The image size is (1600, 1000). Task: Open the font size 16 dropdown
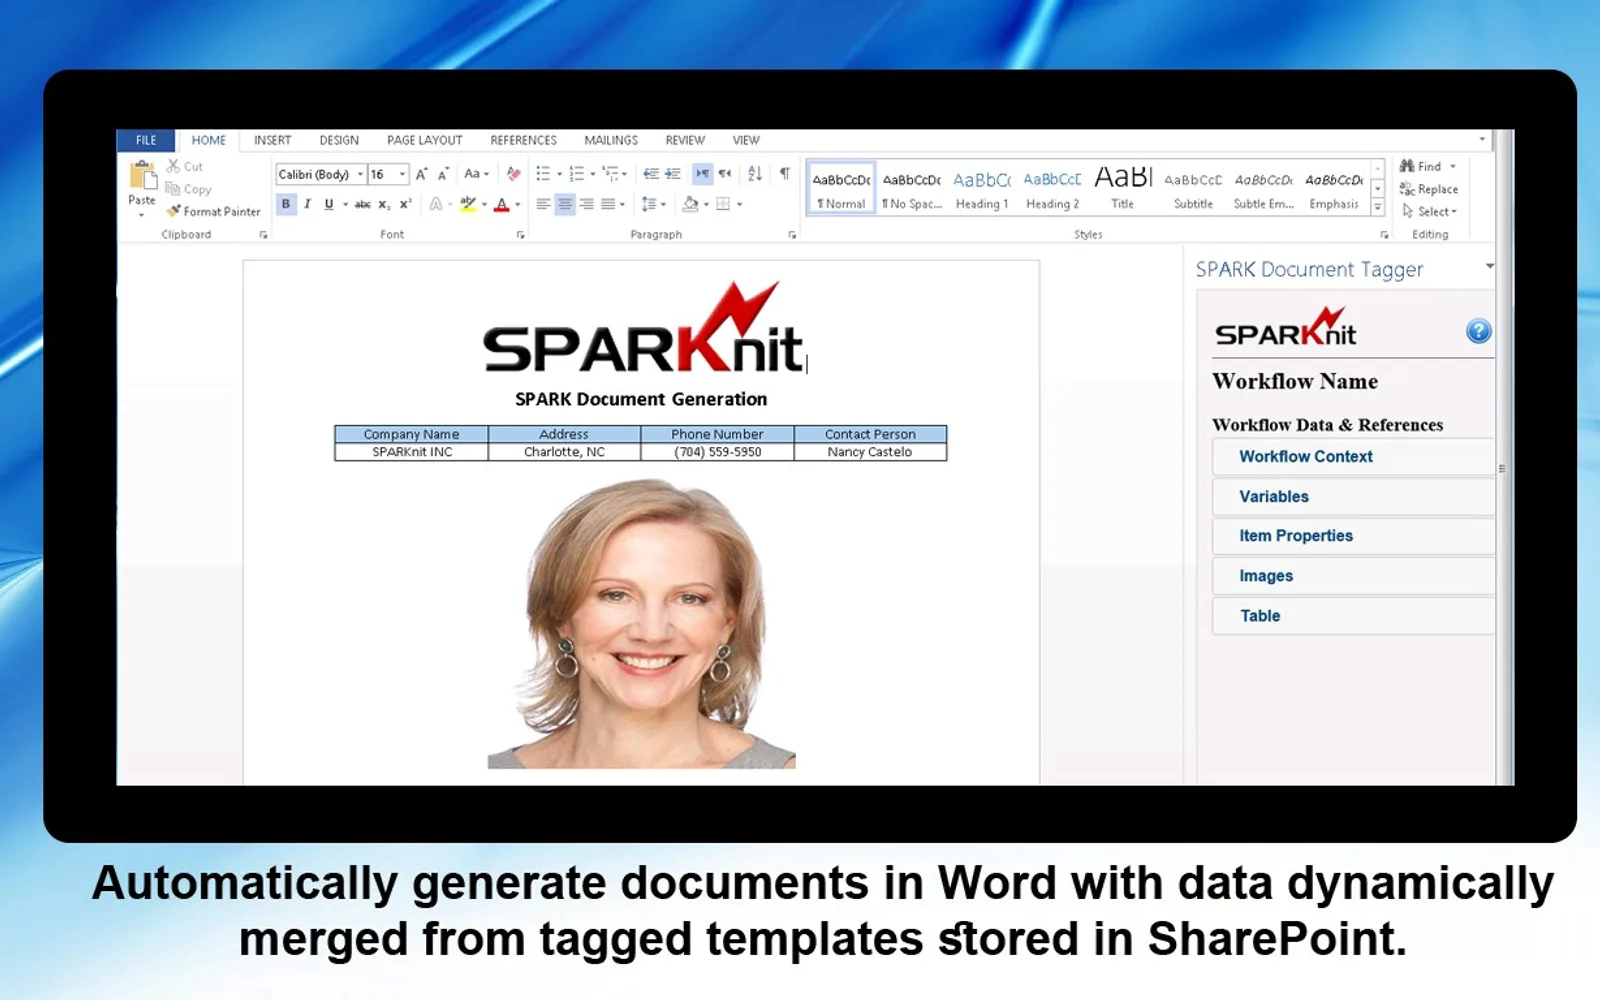tap(402, 174)
